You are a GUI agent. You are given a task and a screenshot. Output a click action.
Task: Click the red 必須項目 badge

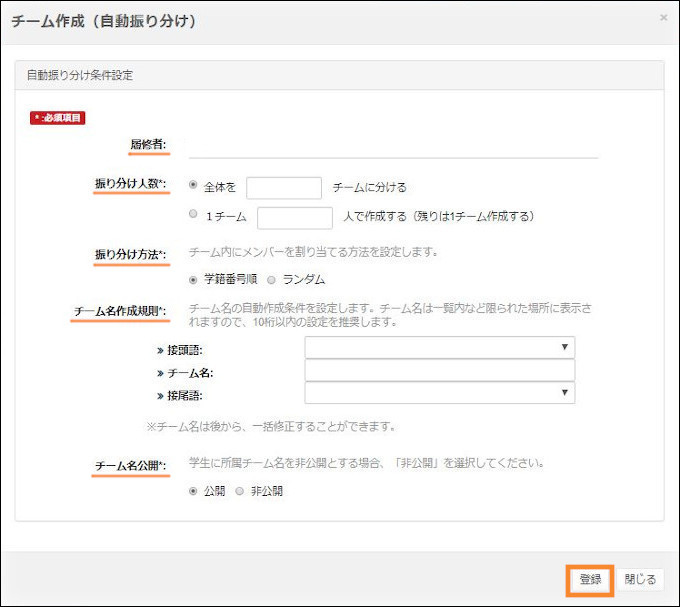coord(58,117)
